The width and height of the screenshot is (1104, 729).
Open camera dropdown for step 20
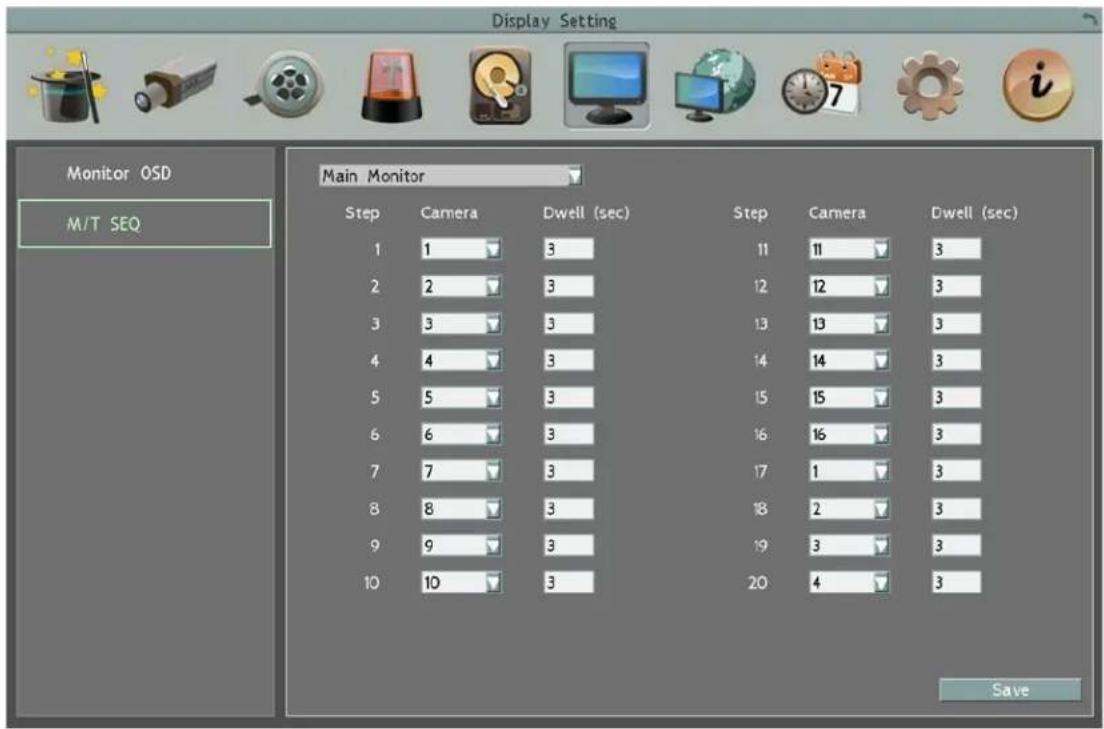pyautogui.click(x=849, y=582)
